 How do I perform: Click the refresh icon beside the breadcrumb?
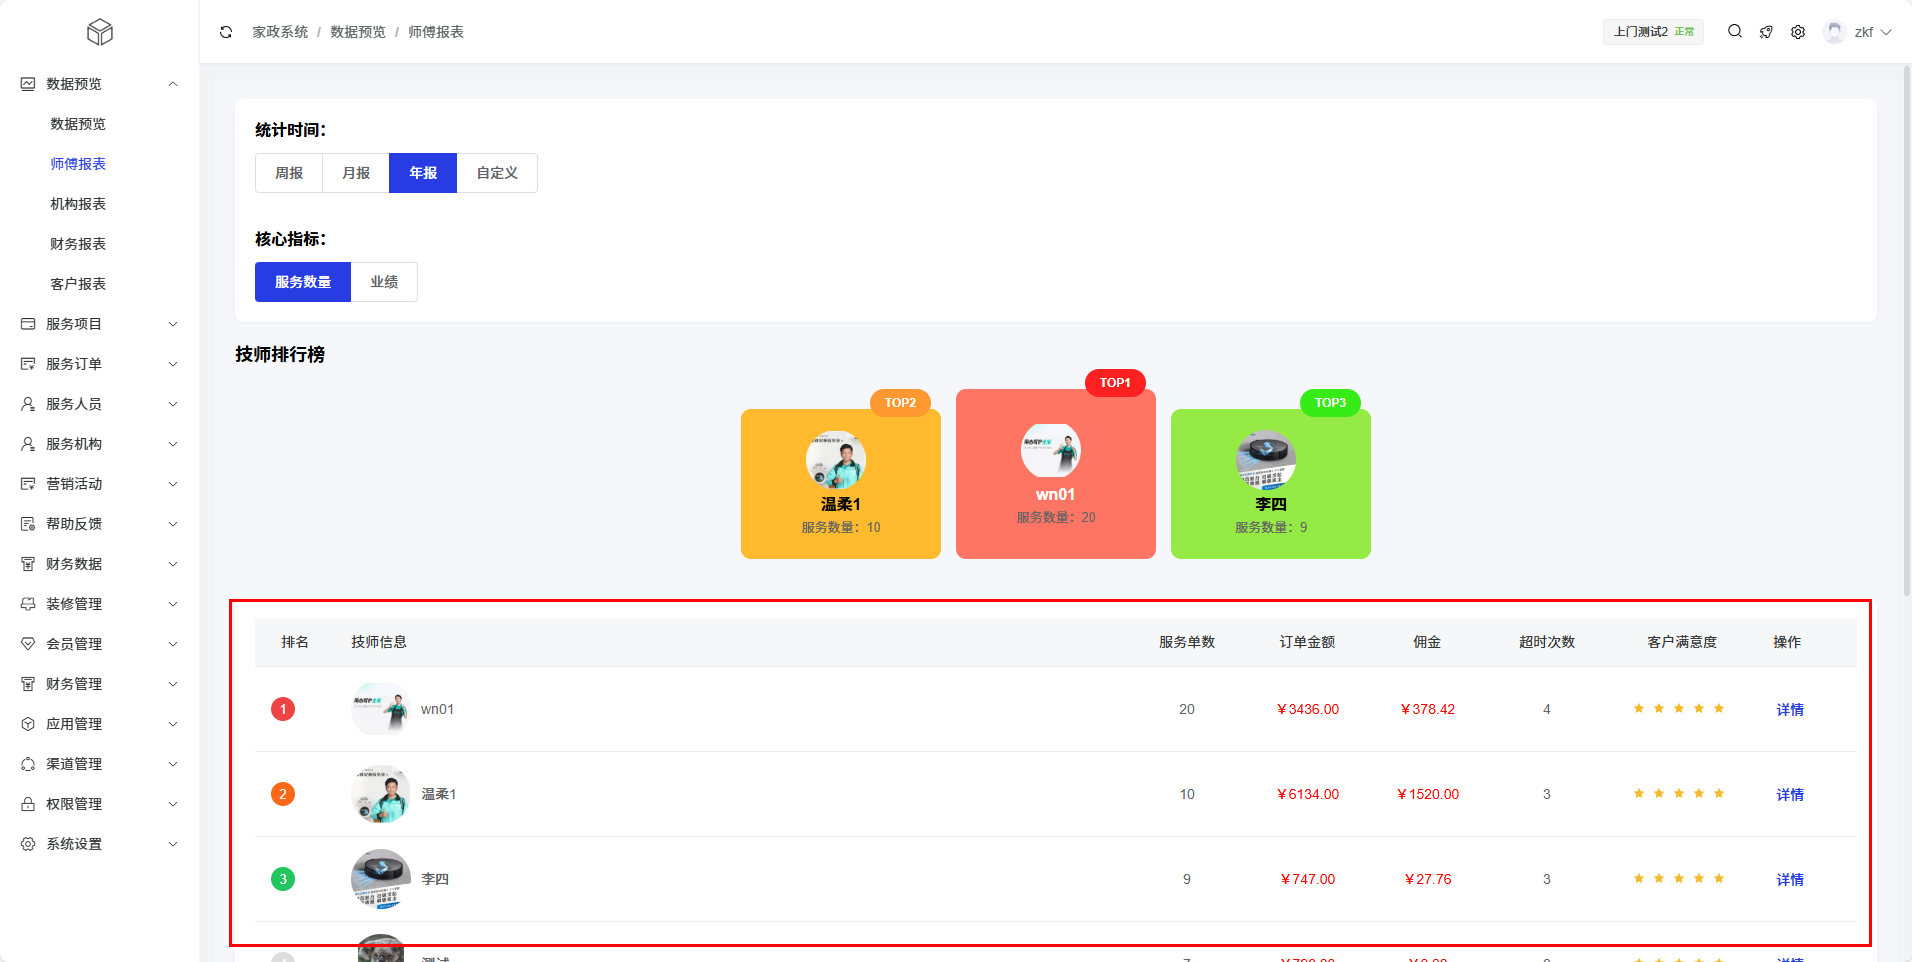(x=226, y=32)
